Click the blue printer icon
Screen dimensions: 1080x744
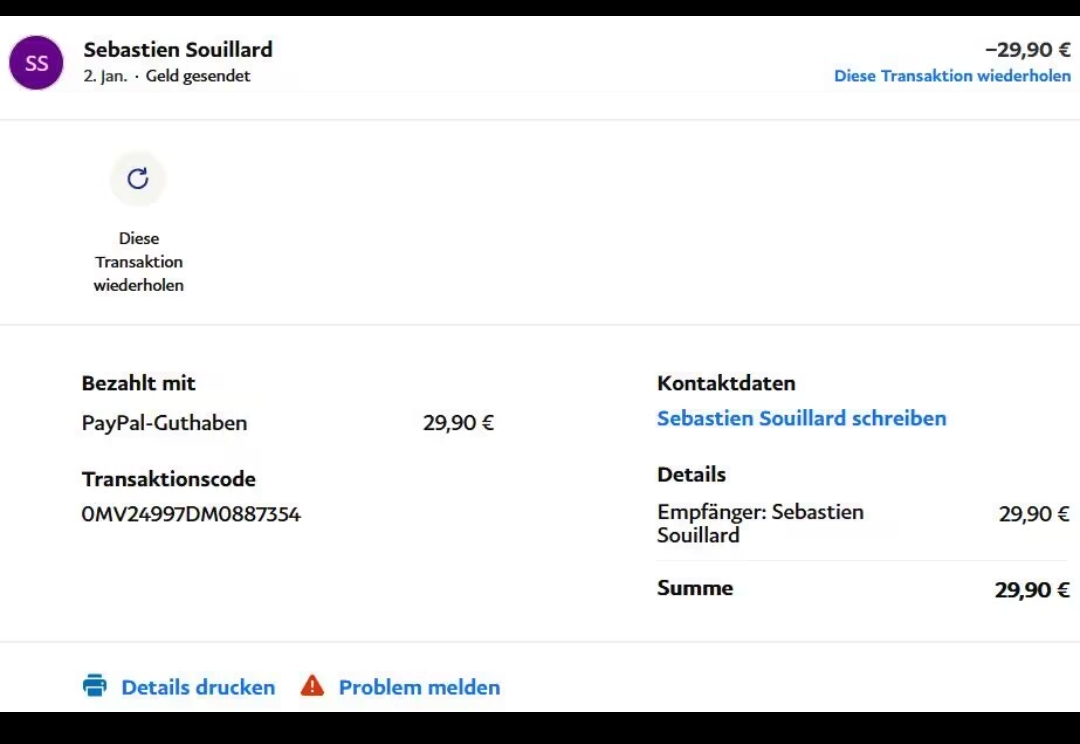point(95,686)
